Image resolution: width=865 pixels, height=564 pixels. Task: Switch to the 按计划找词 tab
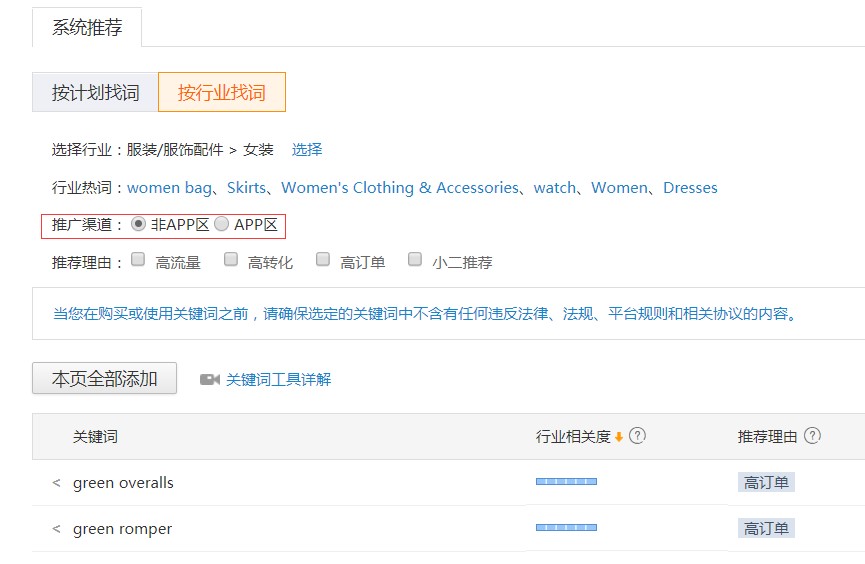tap(95, 93)
